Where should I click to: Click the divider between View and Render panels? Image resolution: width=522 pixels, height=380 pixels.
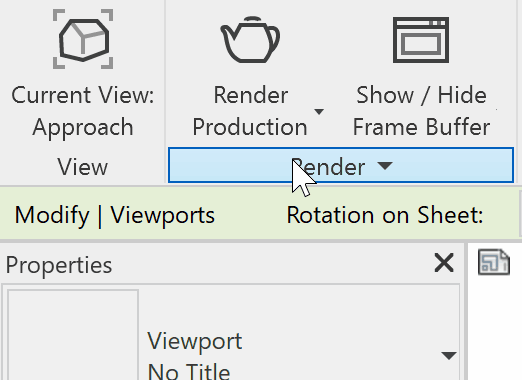[x=165, y=92]
